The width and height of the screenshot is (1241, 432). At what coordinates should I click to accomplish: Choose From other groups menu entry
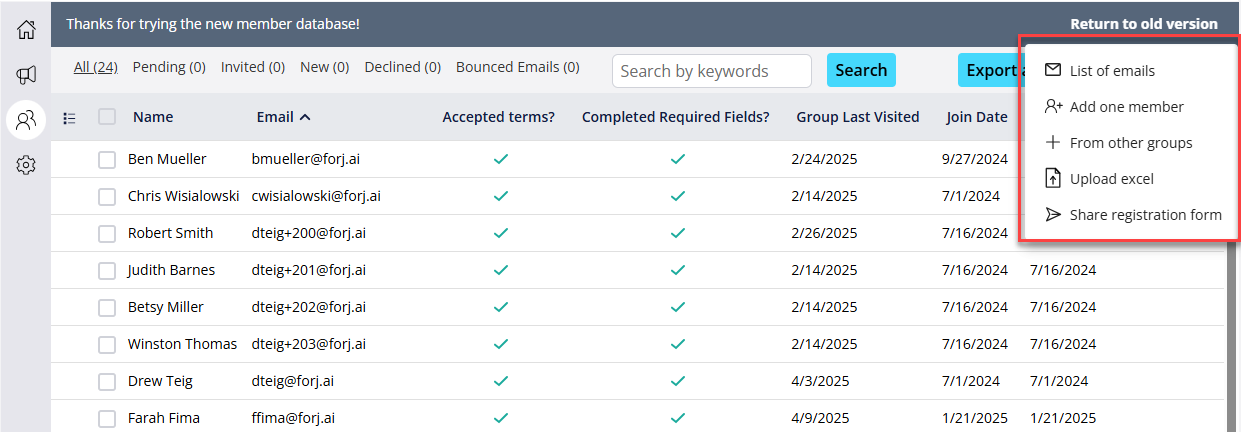(1130, 142)
